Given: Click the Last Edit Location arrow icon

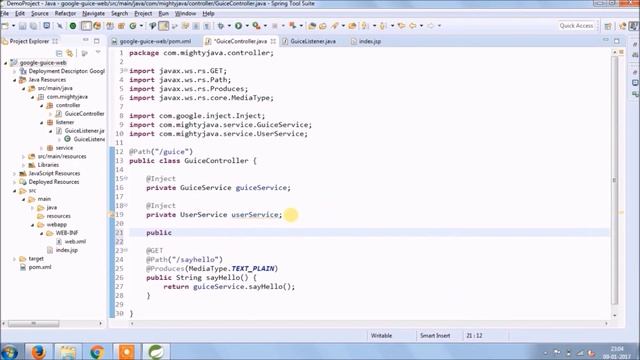Looking at the screenshot, I should (401, 26).
